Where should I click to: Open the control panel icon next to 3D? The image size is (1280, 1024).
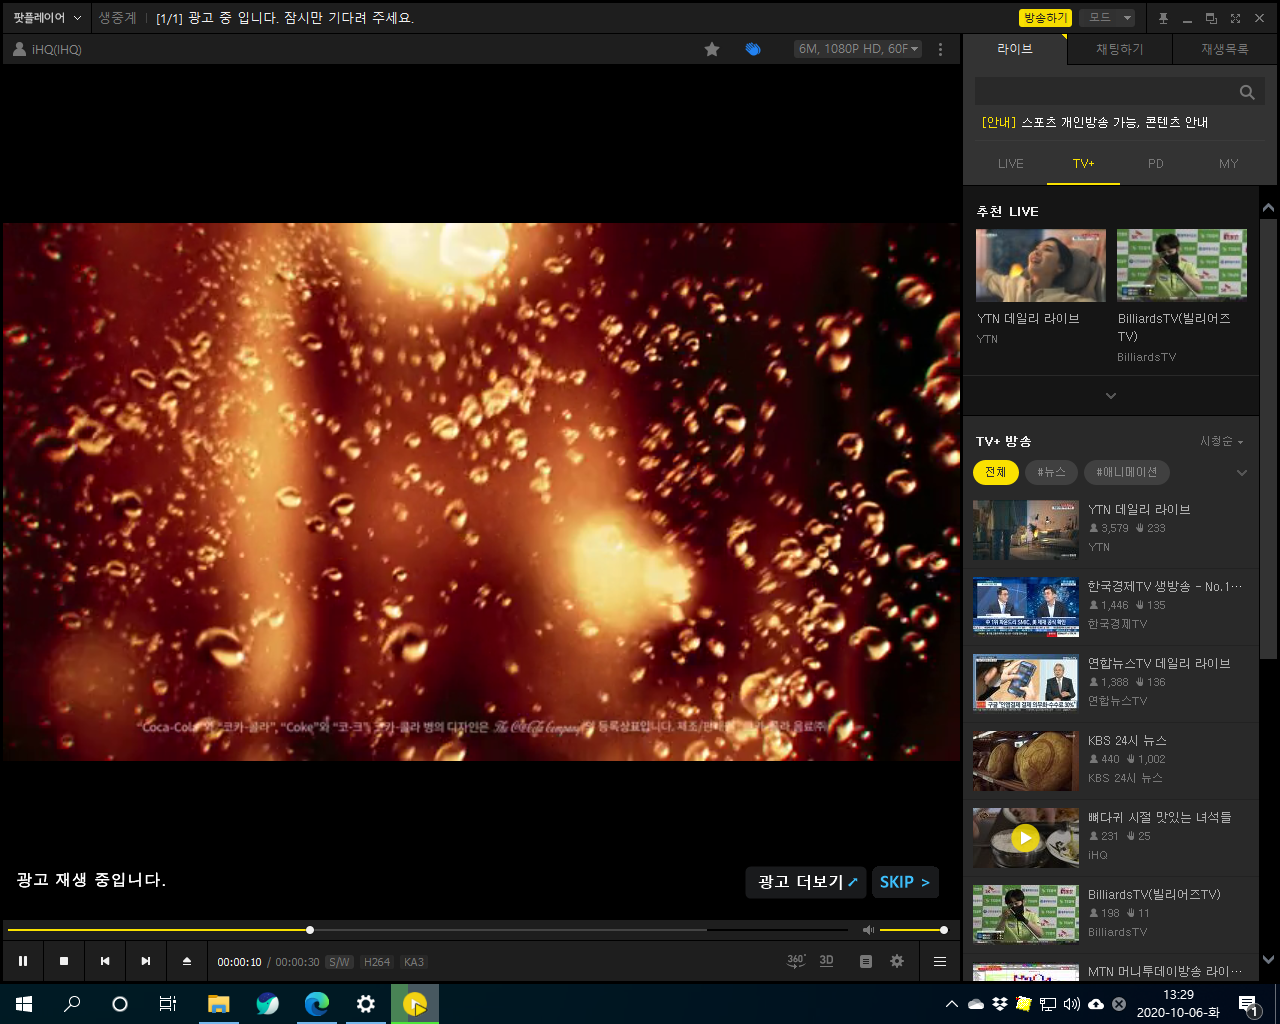[x=866, y=961]
